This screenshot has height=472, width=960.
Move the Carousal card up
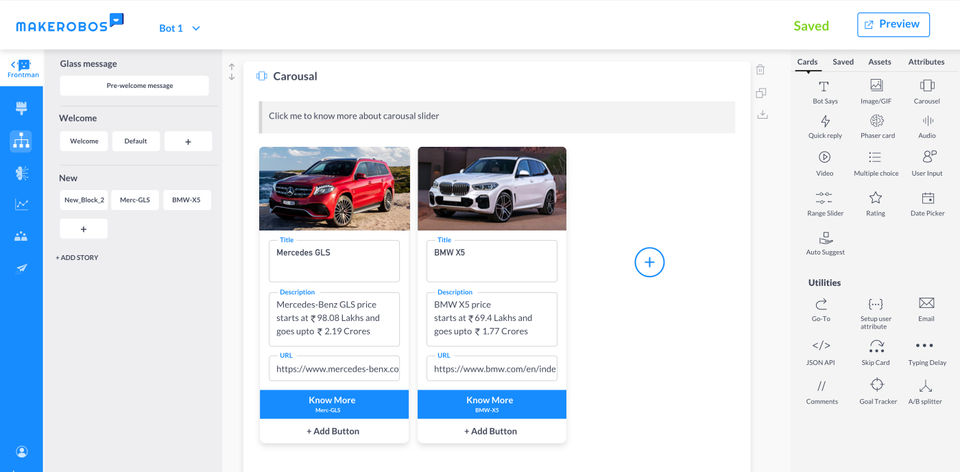pyautogui.click(x=231, y=67)
